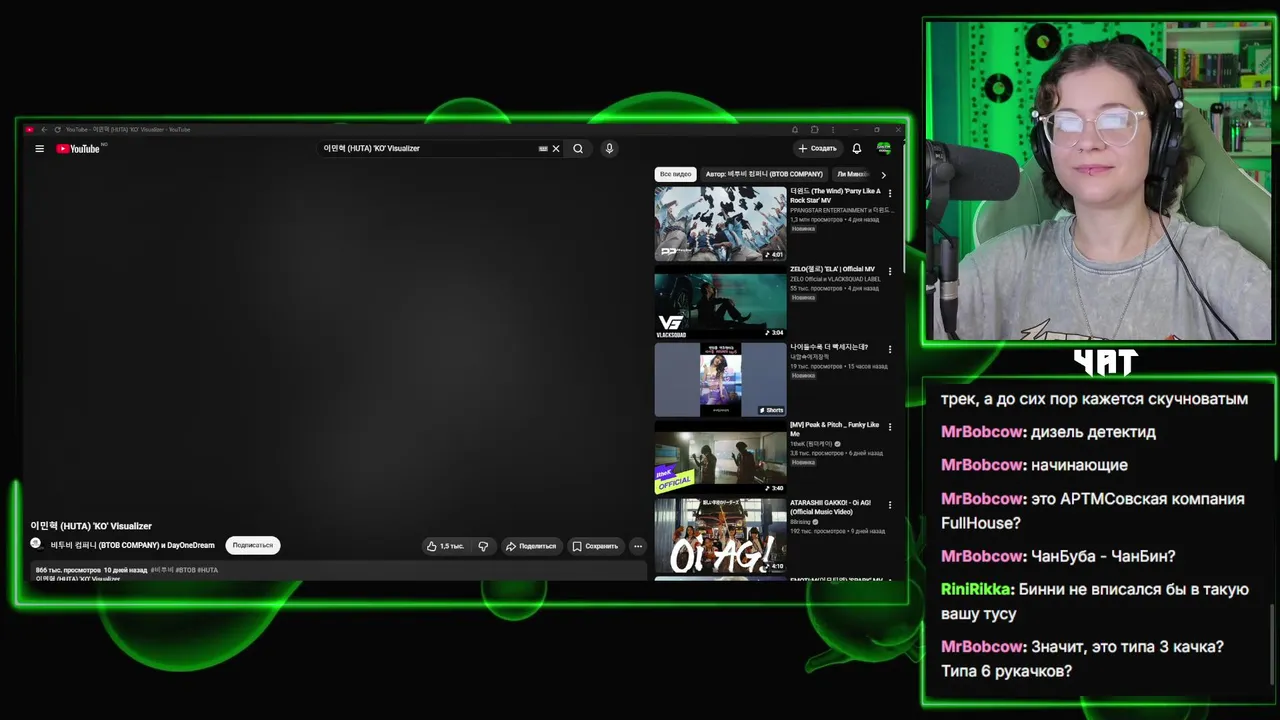This screenshot has width=1280, height=720.
Task: Open ZELO 'ELA' Official MV thumbnail
Action: click(x=721, y=302)
